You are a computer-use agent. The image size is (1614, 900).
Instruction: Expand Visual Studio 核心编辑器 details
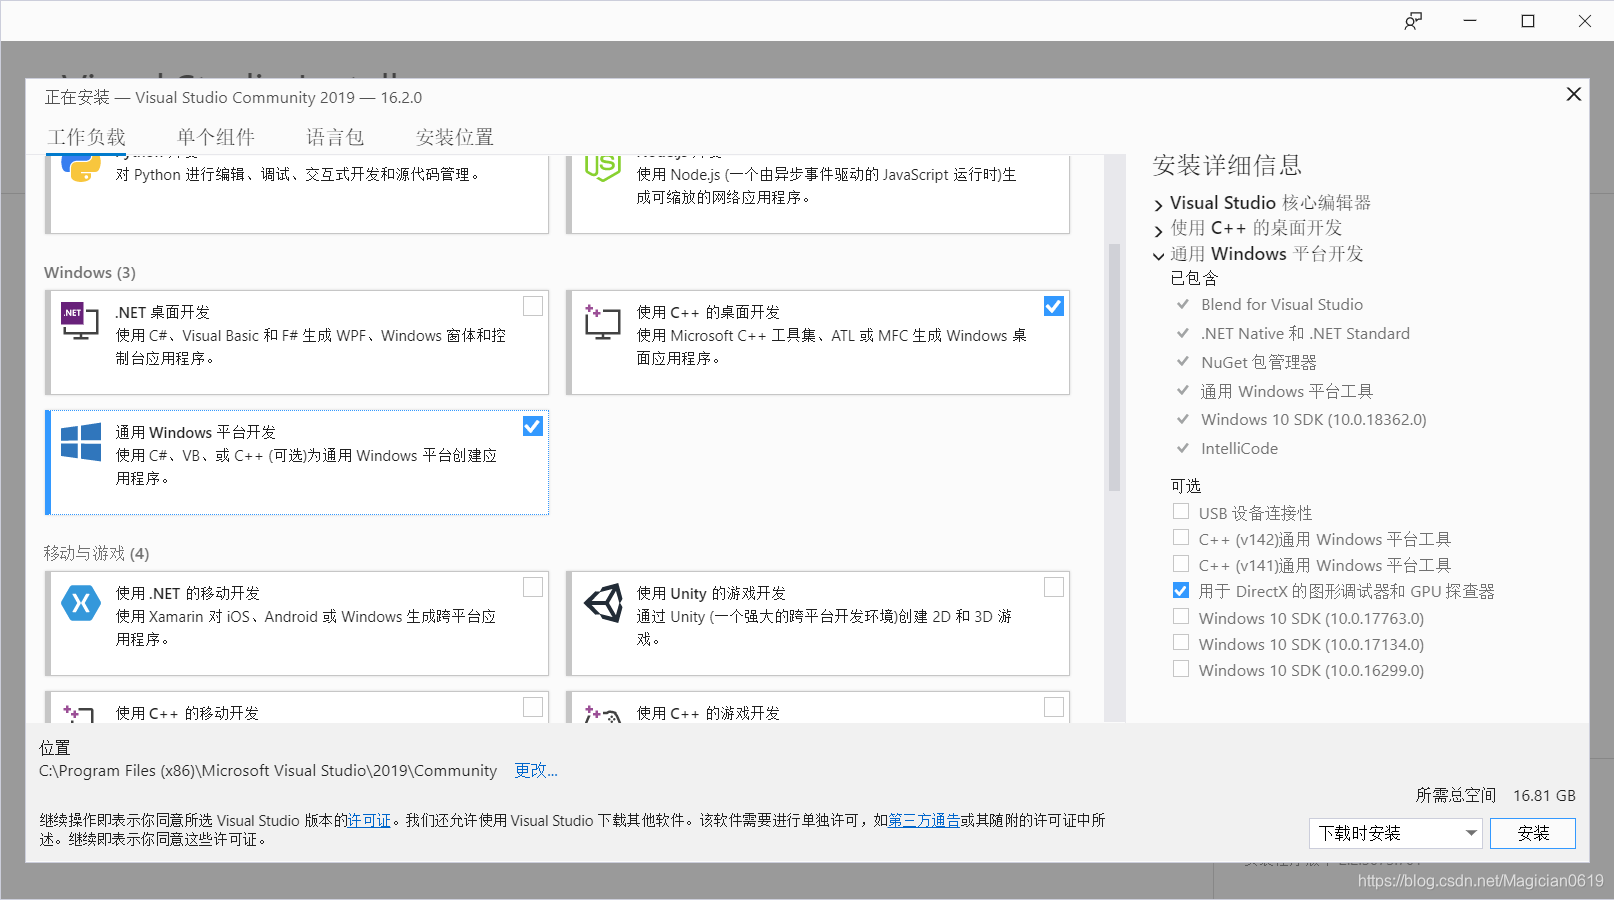[x=1159, y=205]
